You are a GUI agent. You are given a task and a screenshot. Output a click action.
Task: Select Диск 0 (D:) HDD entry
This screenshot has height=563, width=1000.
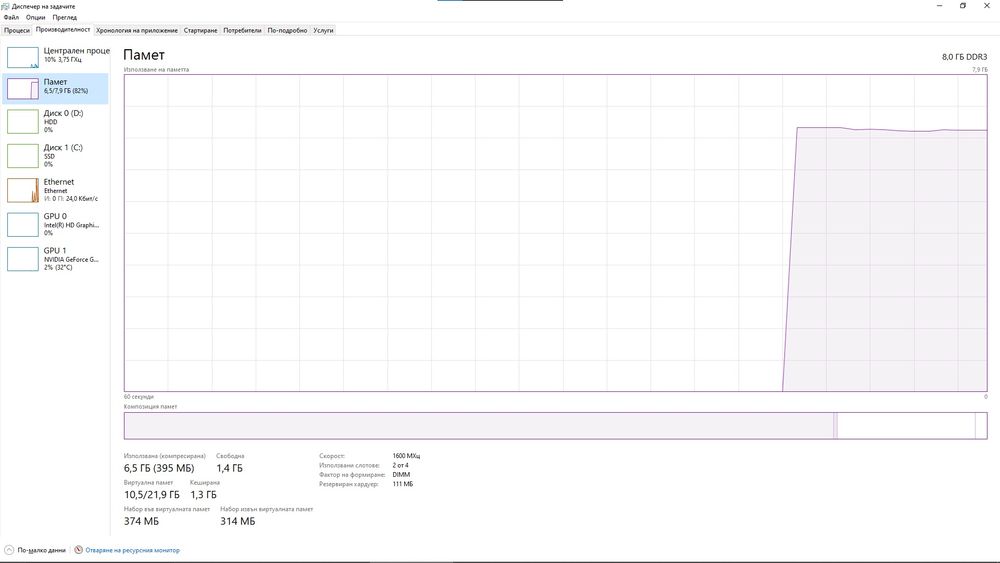55,121
